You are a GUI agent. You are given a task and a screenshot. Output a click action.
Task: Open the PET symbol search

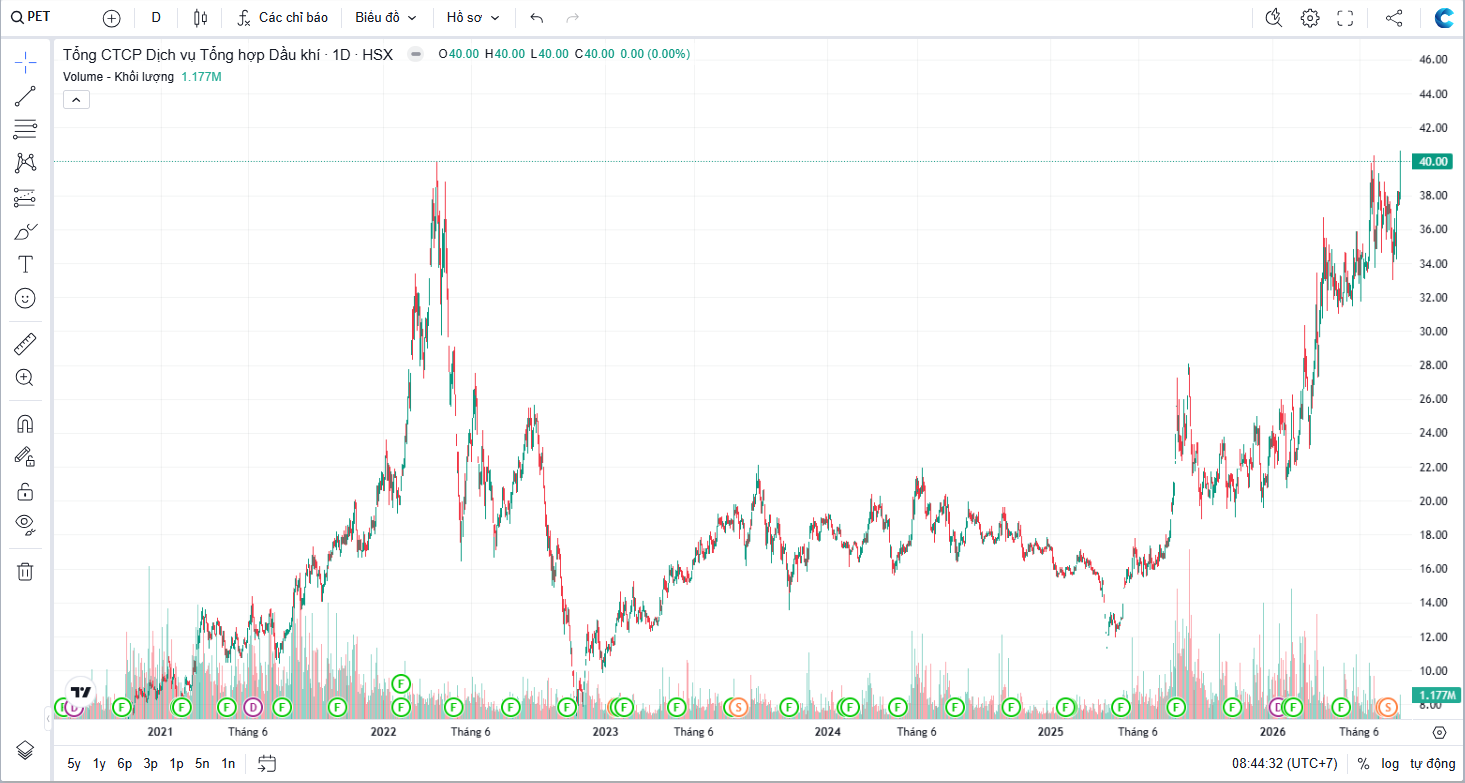[x=30, y=18]
